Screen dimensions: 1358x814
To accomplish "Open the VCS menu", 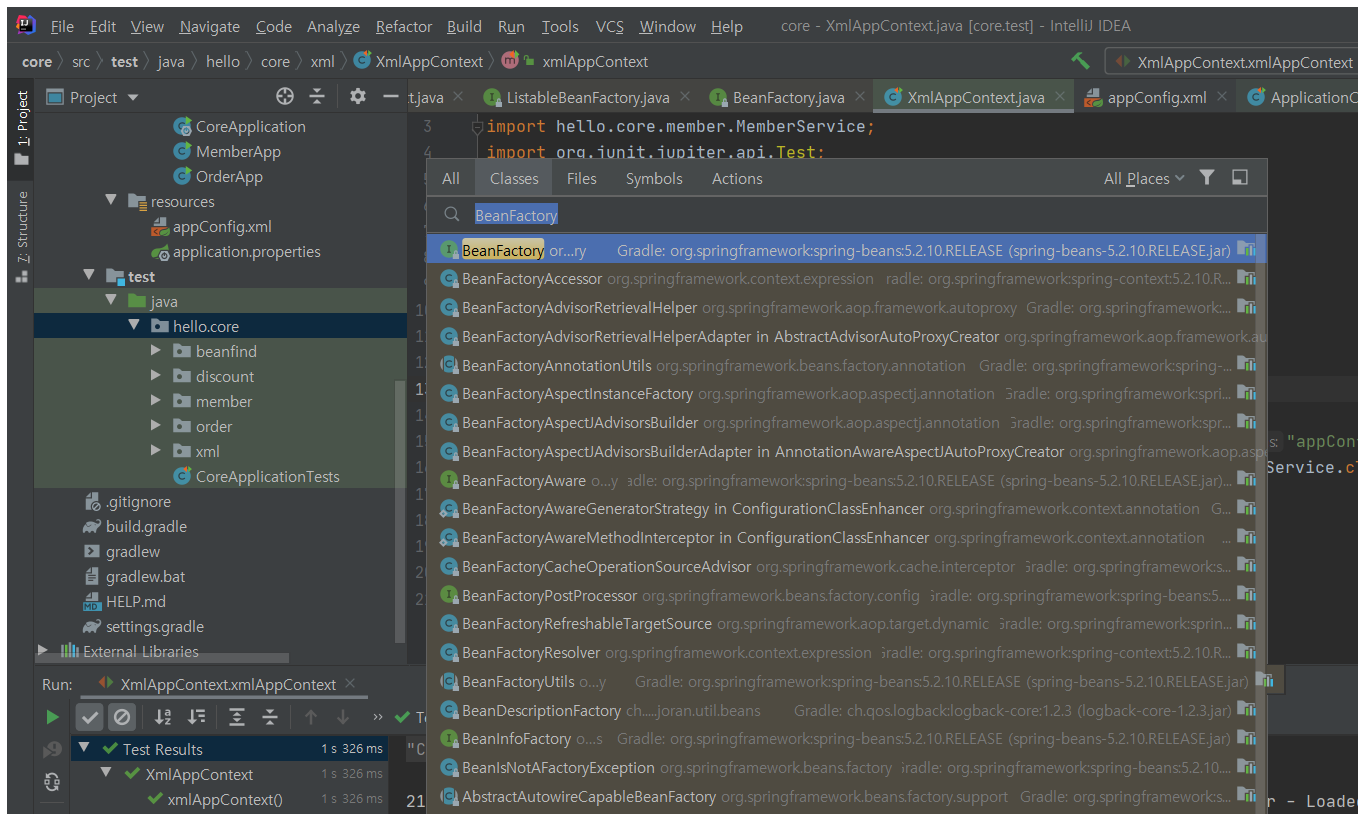I will coord(609,27).
